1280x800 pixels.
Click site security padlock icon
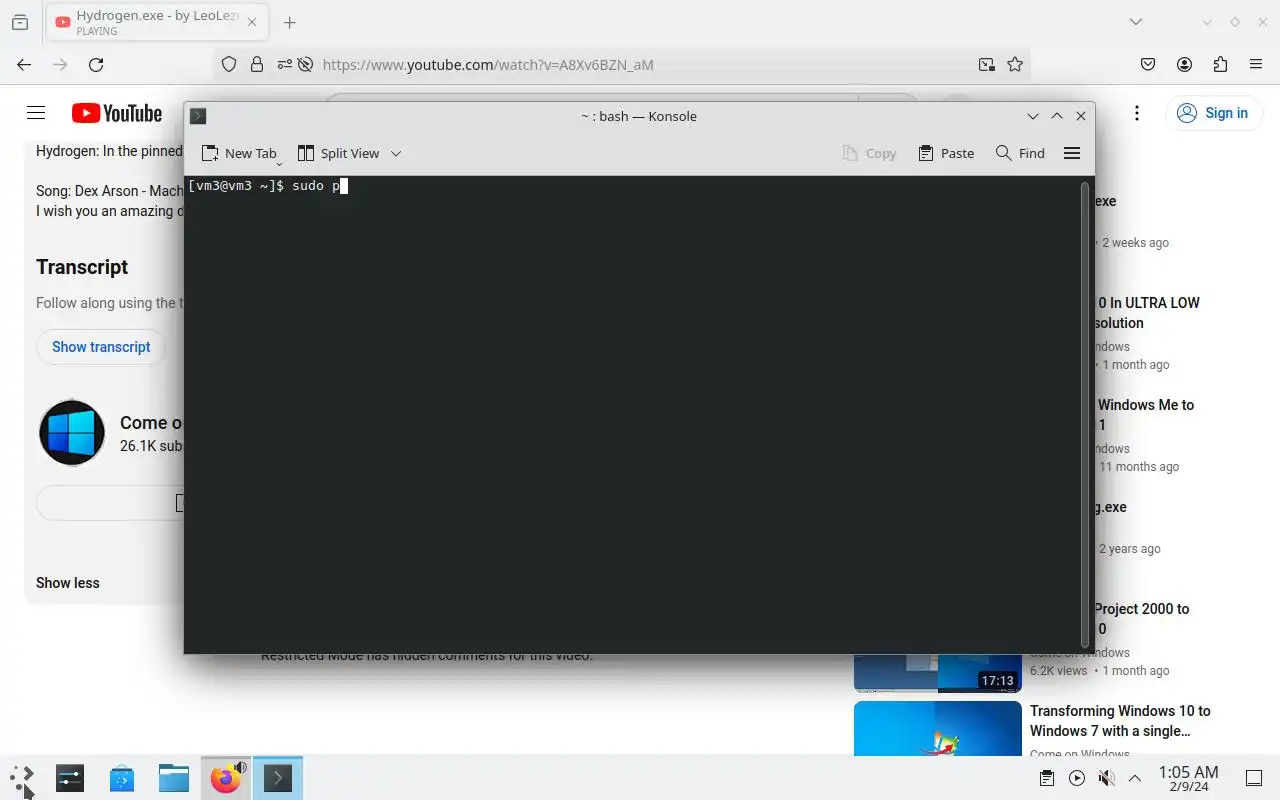(x=257, y=64)
